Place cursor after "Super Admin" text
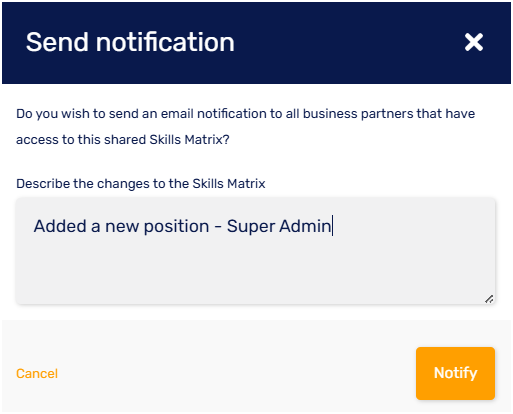 pos(332,226)
